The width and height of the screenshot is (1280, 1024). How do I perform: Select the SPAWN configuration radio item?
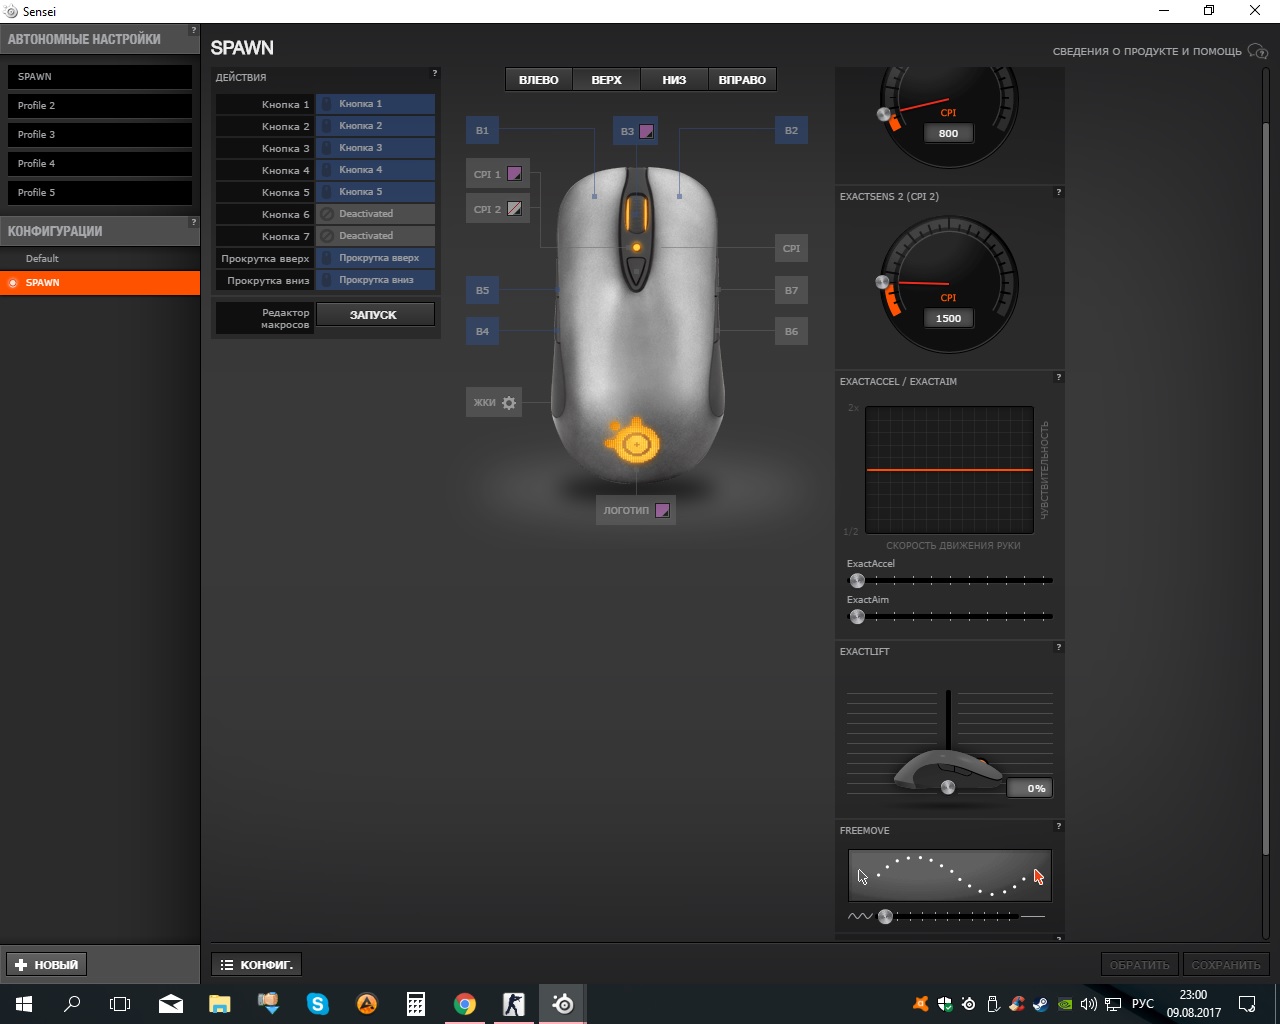(x=13, y=283)
